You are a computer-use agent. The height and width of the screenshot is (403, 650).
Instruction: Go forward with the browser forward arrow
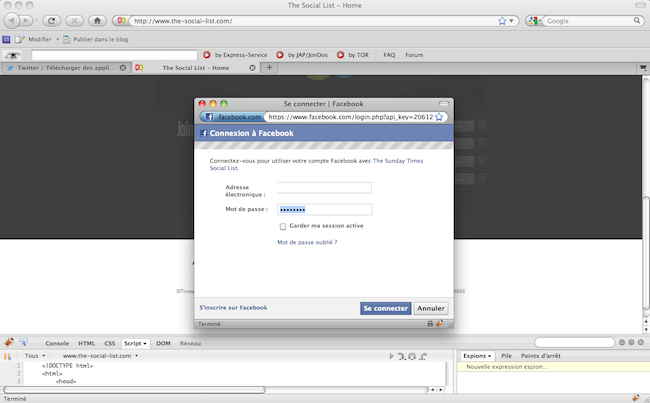coord(26,20)
